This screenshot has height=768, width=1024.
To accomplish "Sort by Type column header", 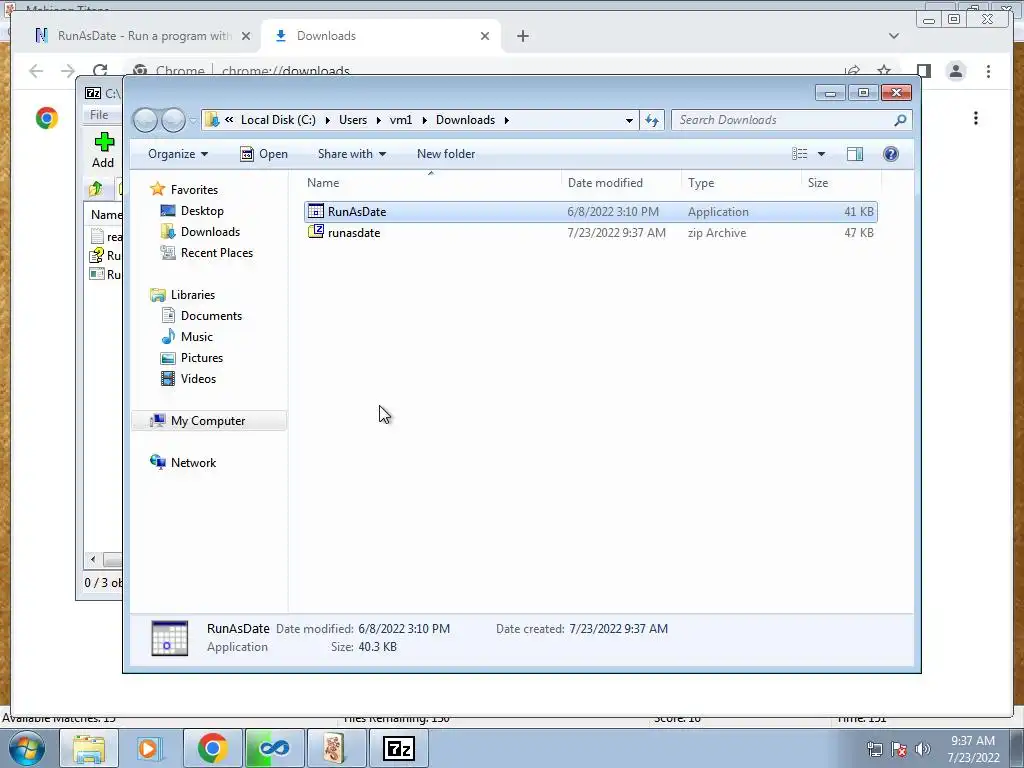I will tap(741, 183).
